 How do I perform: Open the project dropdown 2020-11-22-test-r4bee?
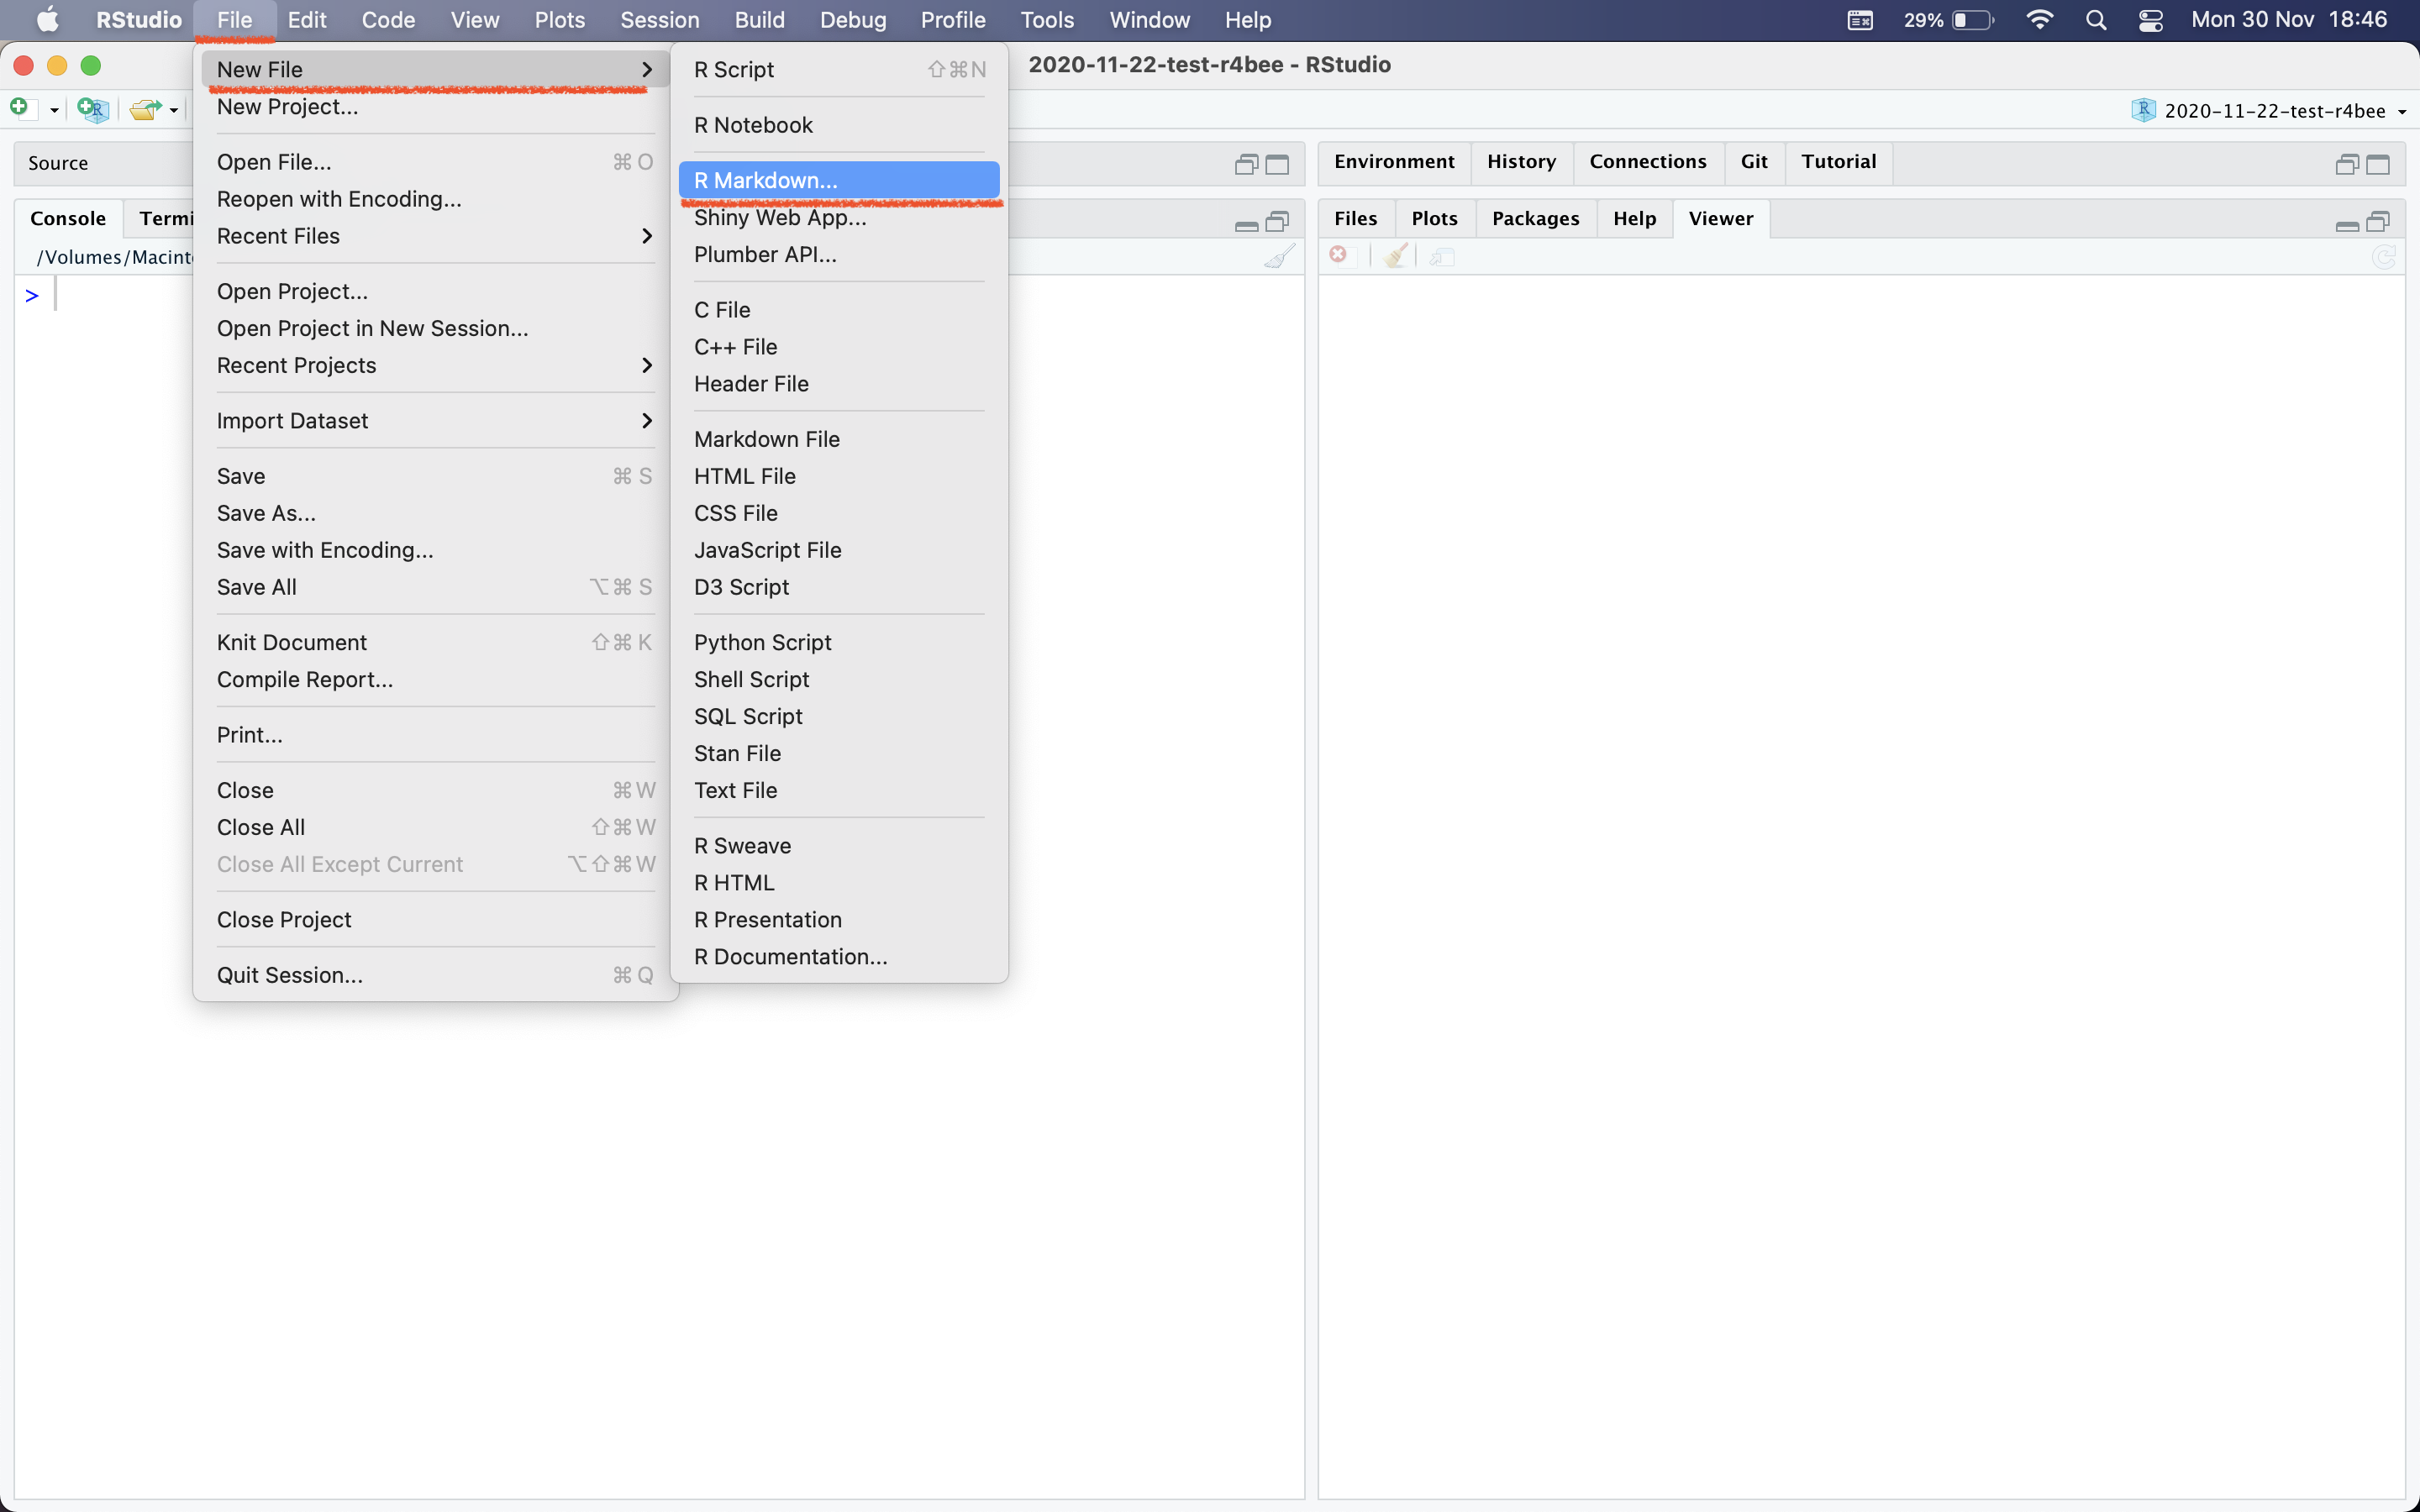[2269, 111]
